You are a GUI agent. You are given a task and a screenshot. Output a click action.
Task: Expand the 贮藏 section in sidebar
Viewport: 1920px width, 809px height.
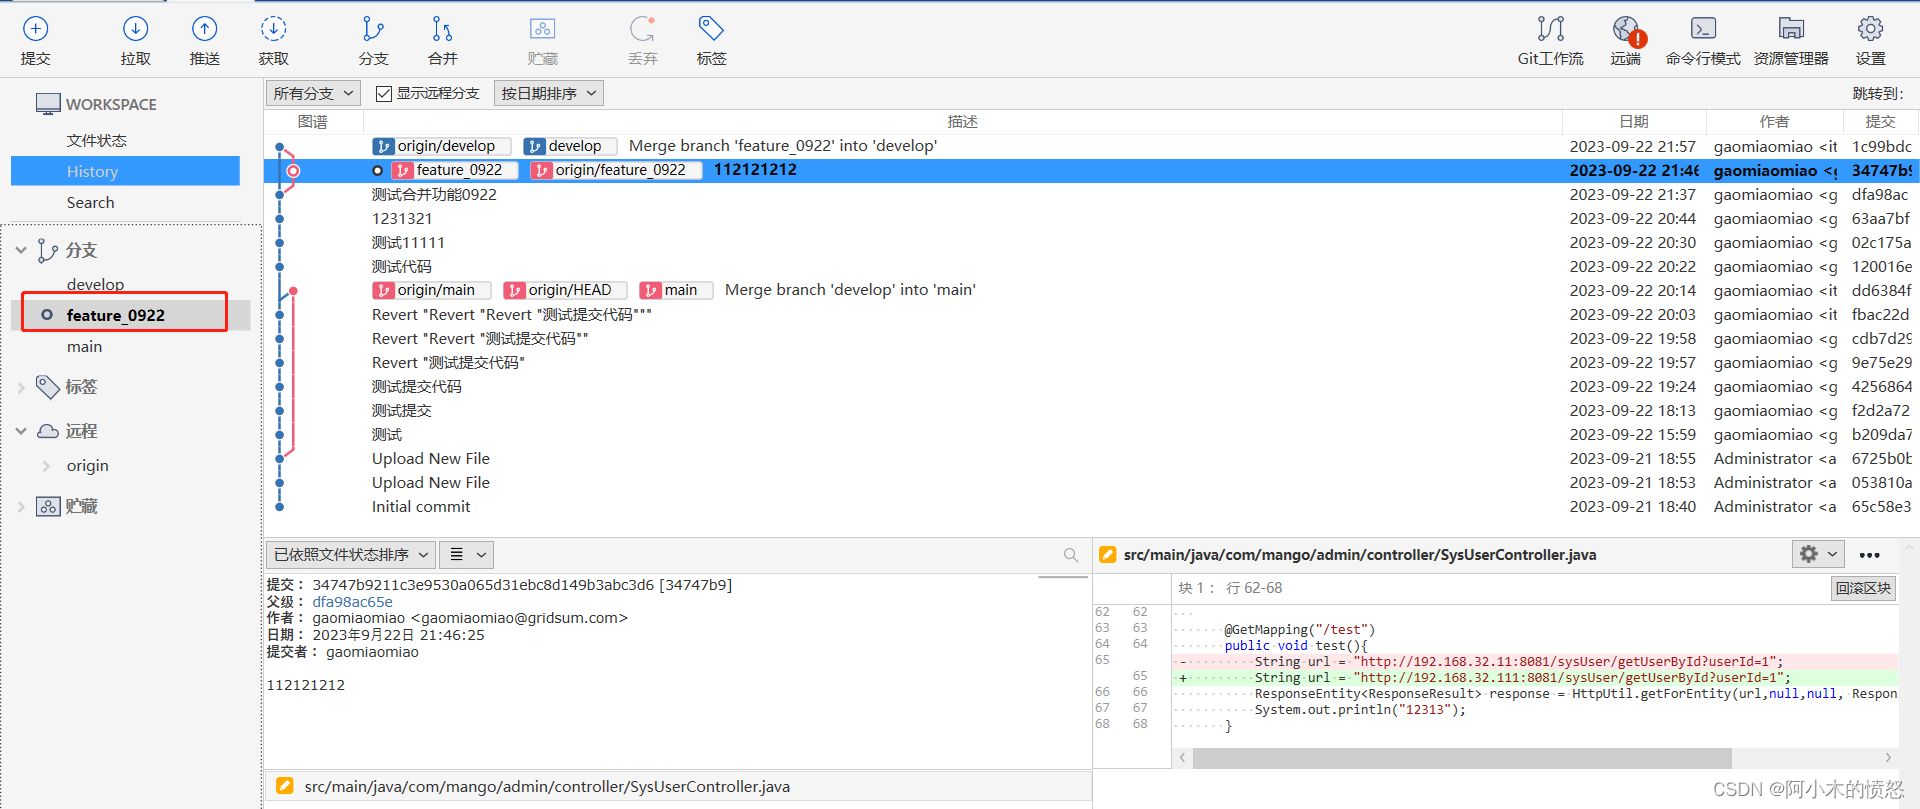click(x=21, y=506)
